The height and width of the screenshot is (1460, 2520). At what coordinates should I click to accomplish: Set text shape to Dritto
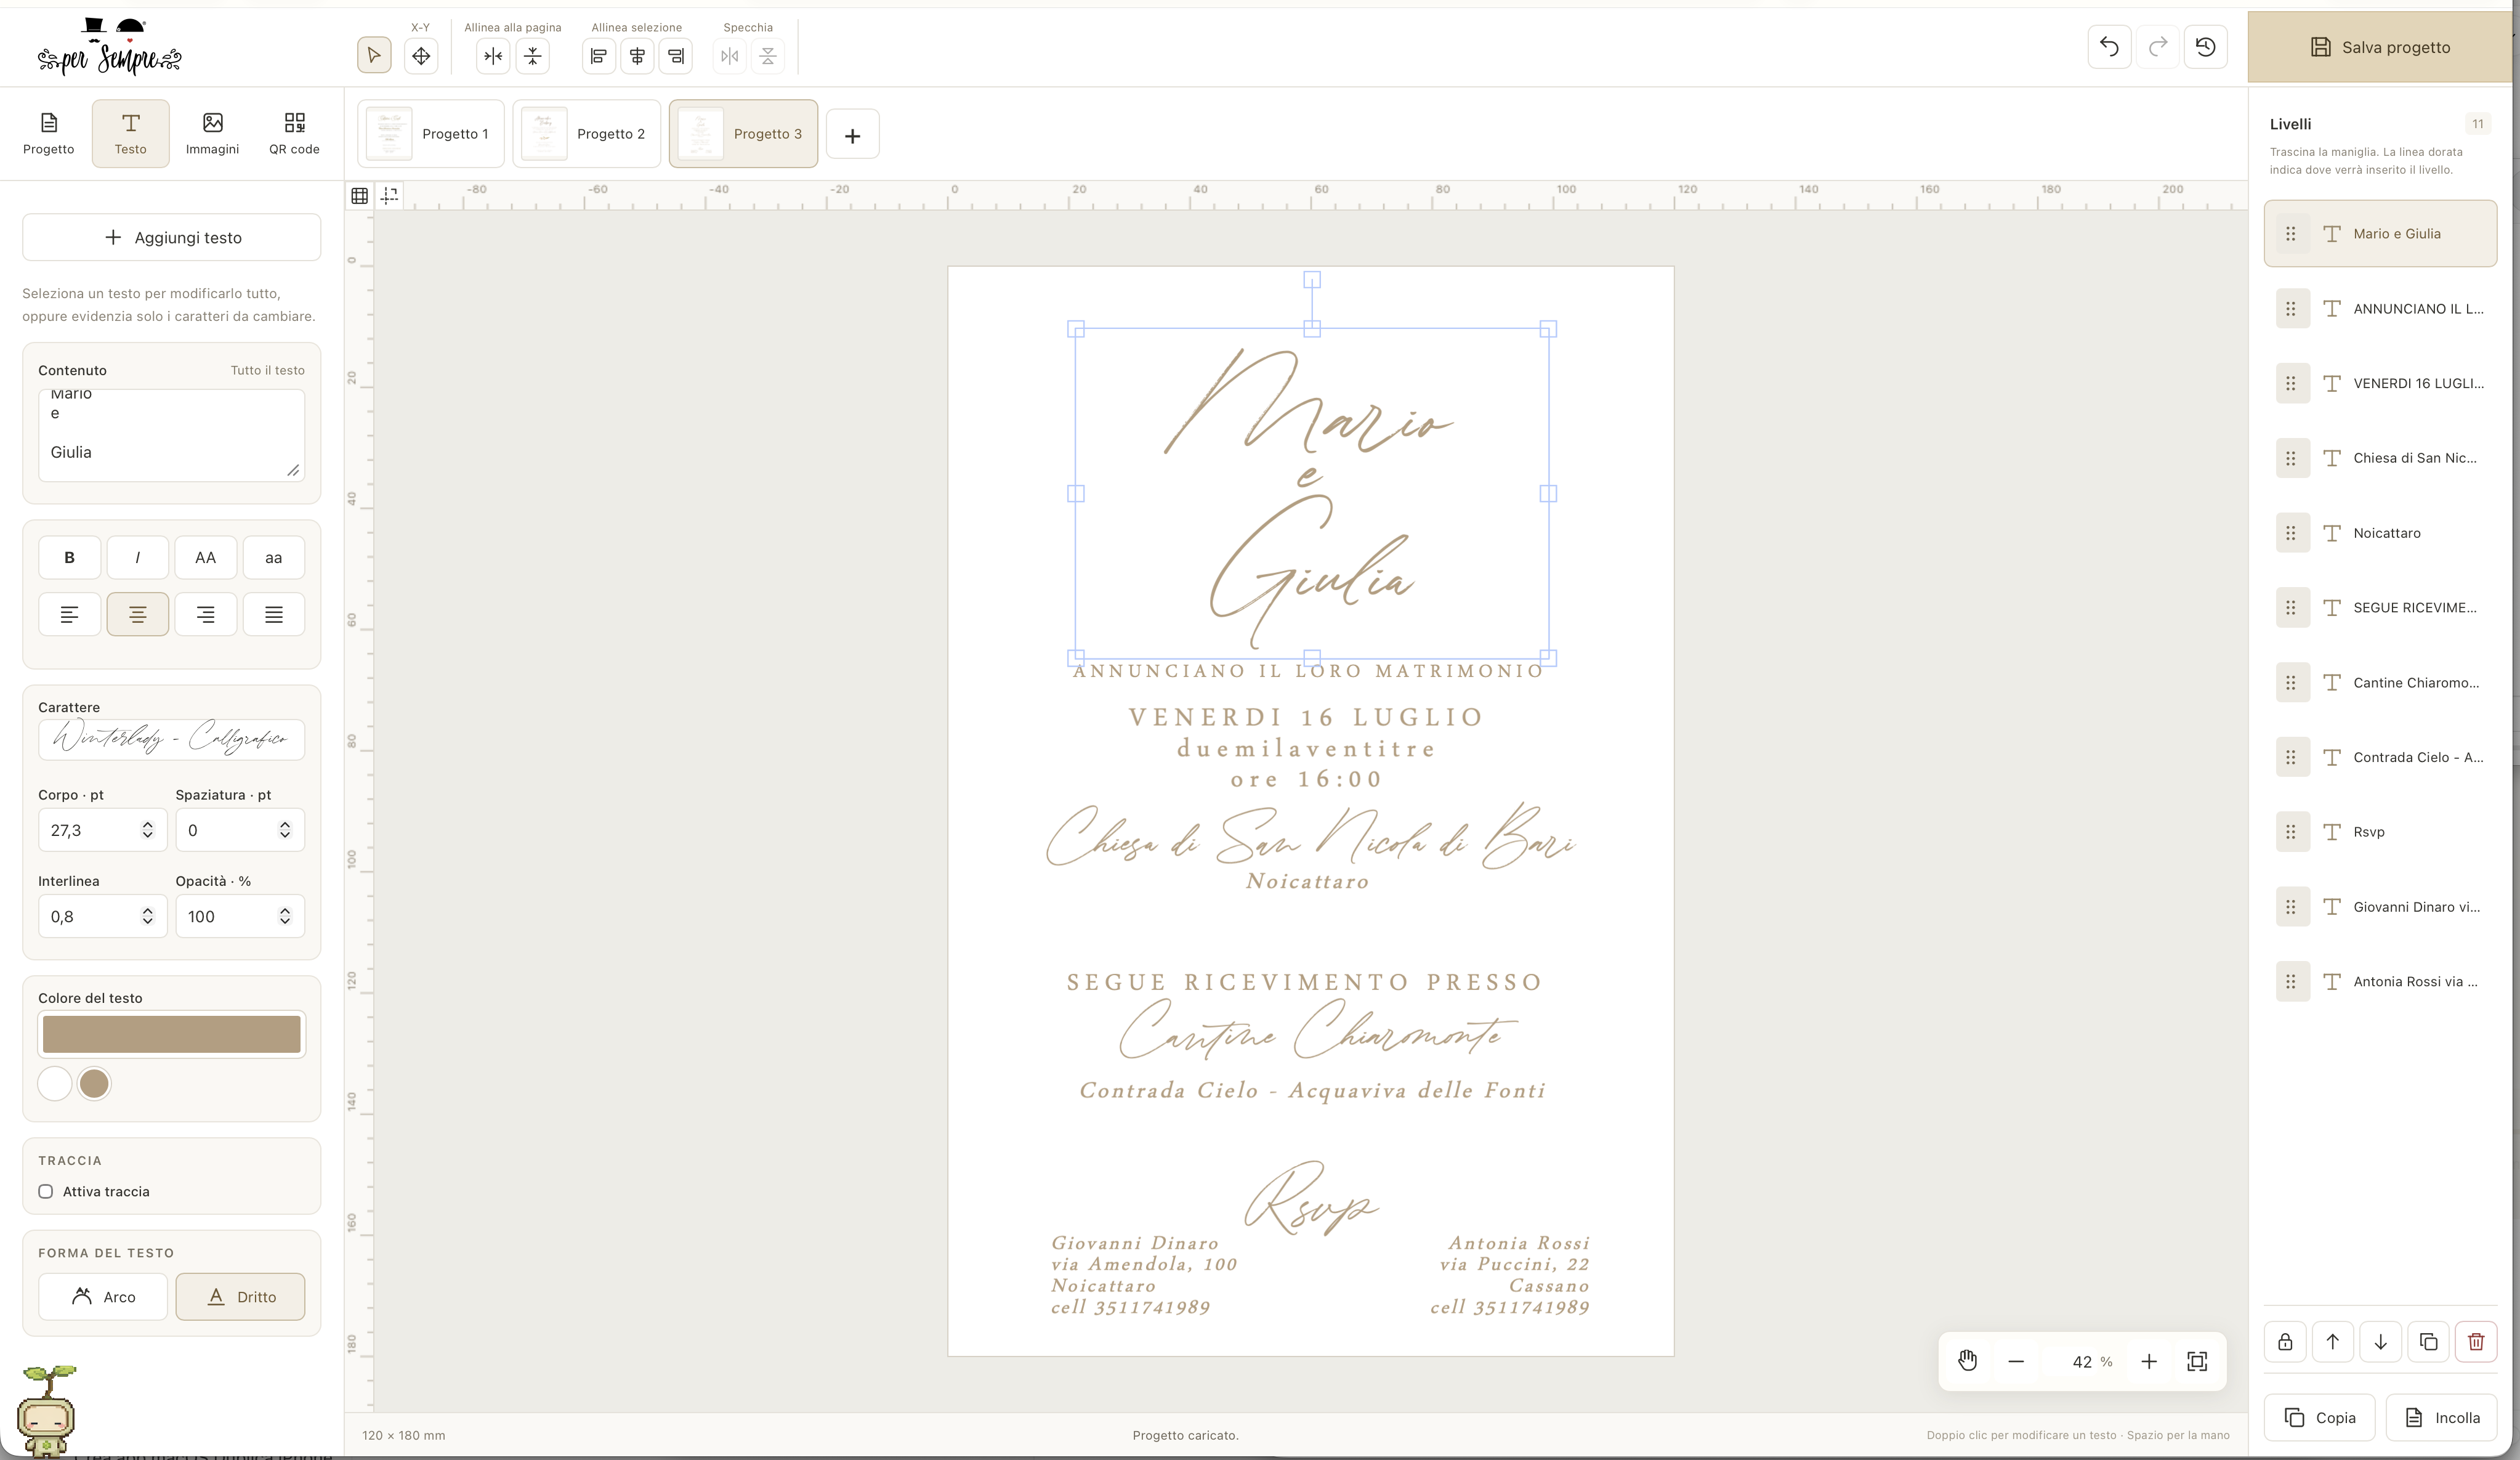point(240,1296)
